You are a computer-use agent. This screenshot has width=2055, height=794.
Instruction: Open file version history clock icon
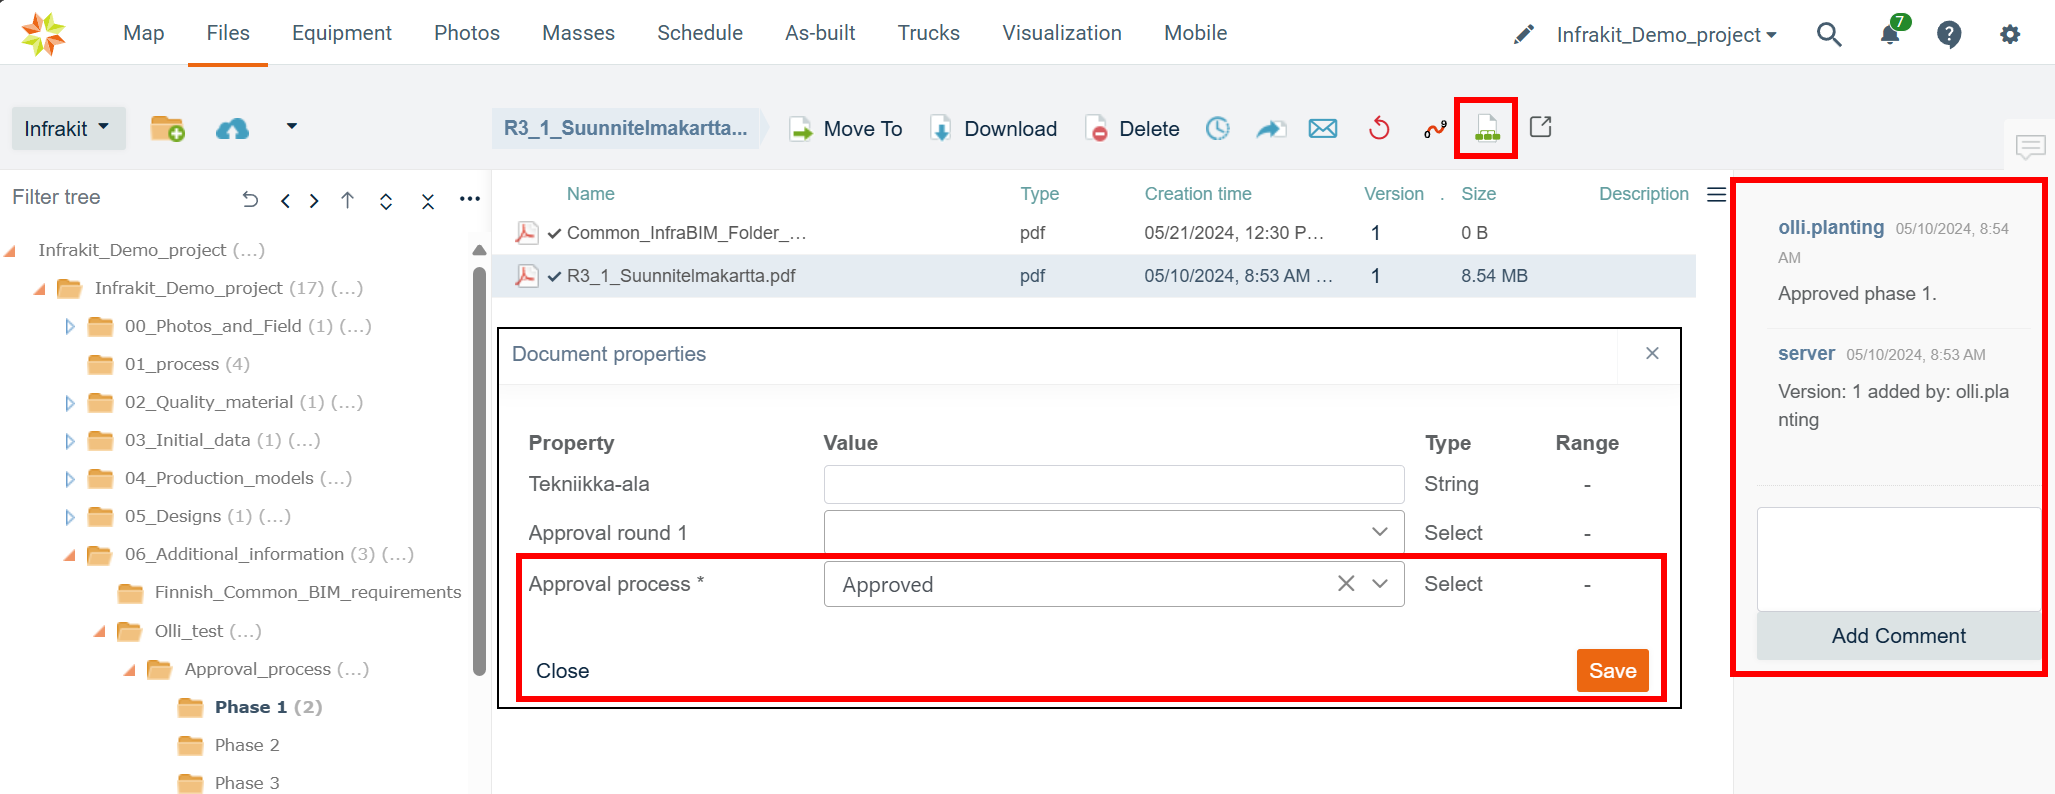(x=1217, y=129)
